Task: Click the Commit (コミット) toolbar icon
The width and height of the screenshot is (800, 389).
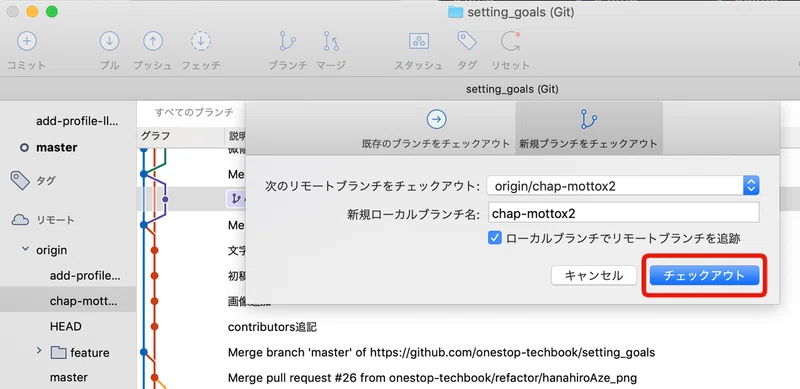Action: coord(27,41)
